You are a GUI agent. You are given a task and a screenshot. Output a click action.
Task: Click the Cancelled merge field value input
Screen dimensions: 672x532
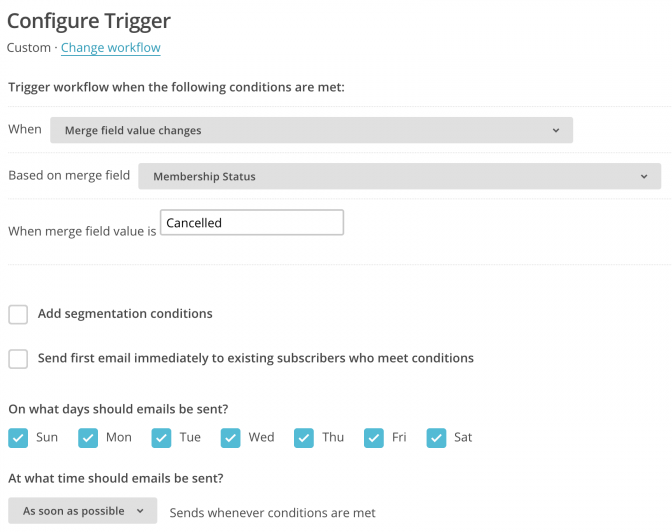(x=252, y=223)
